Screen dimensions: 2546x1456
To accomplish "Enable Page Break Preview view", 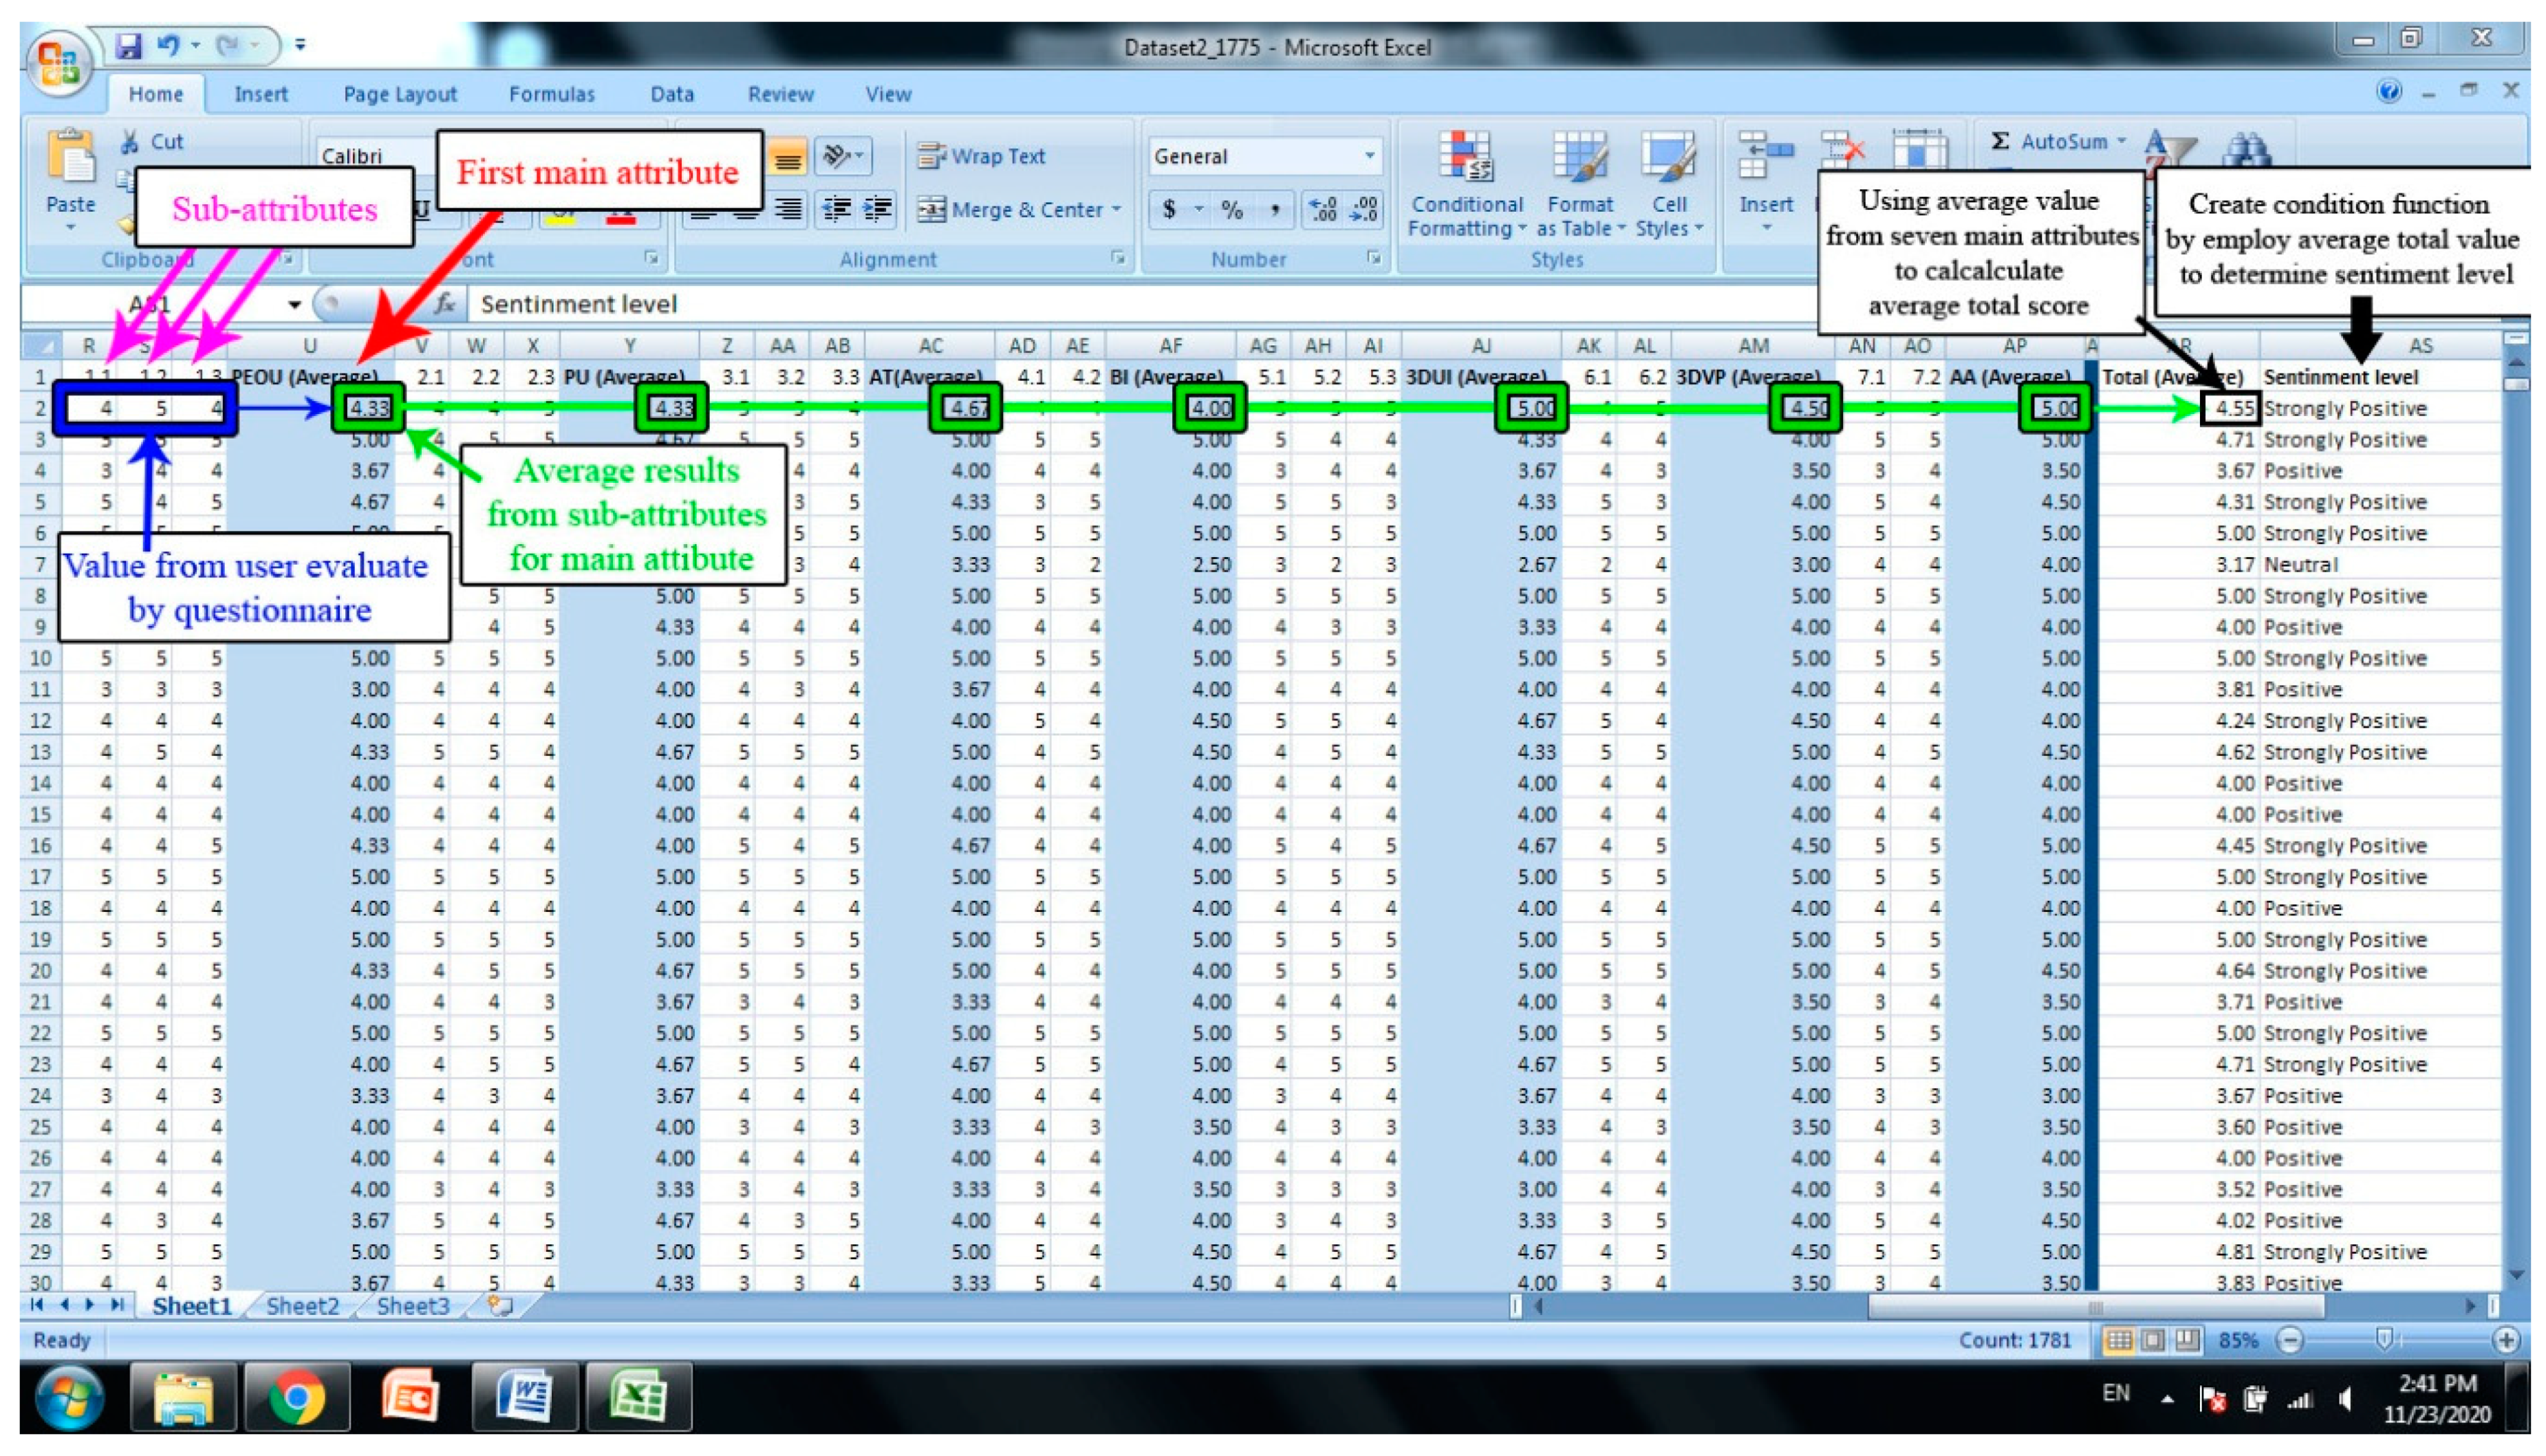I will pos(2187,1340).
